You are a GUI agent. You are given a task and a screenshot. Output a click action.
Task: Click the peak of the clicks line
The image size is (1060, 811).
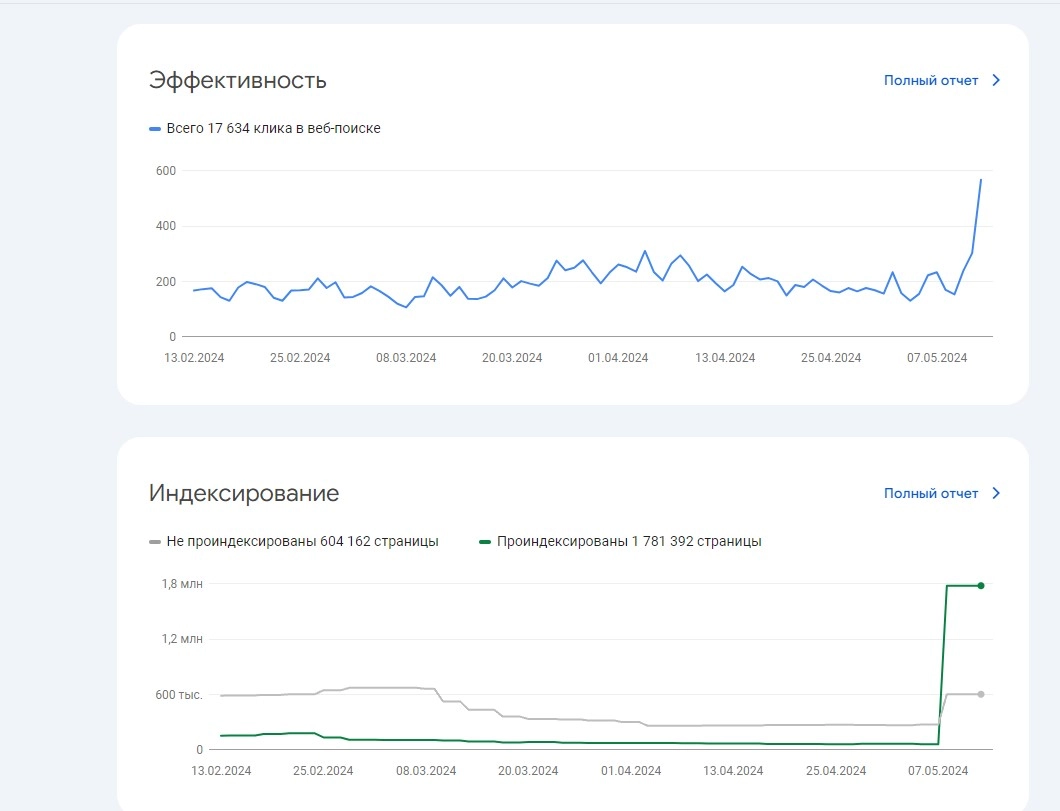point(981,180)
